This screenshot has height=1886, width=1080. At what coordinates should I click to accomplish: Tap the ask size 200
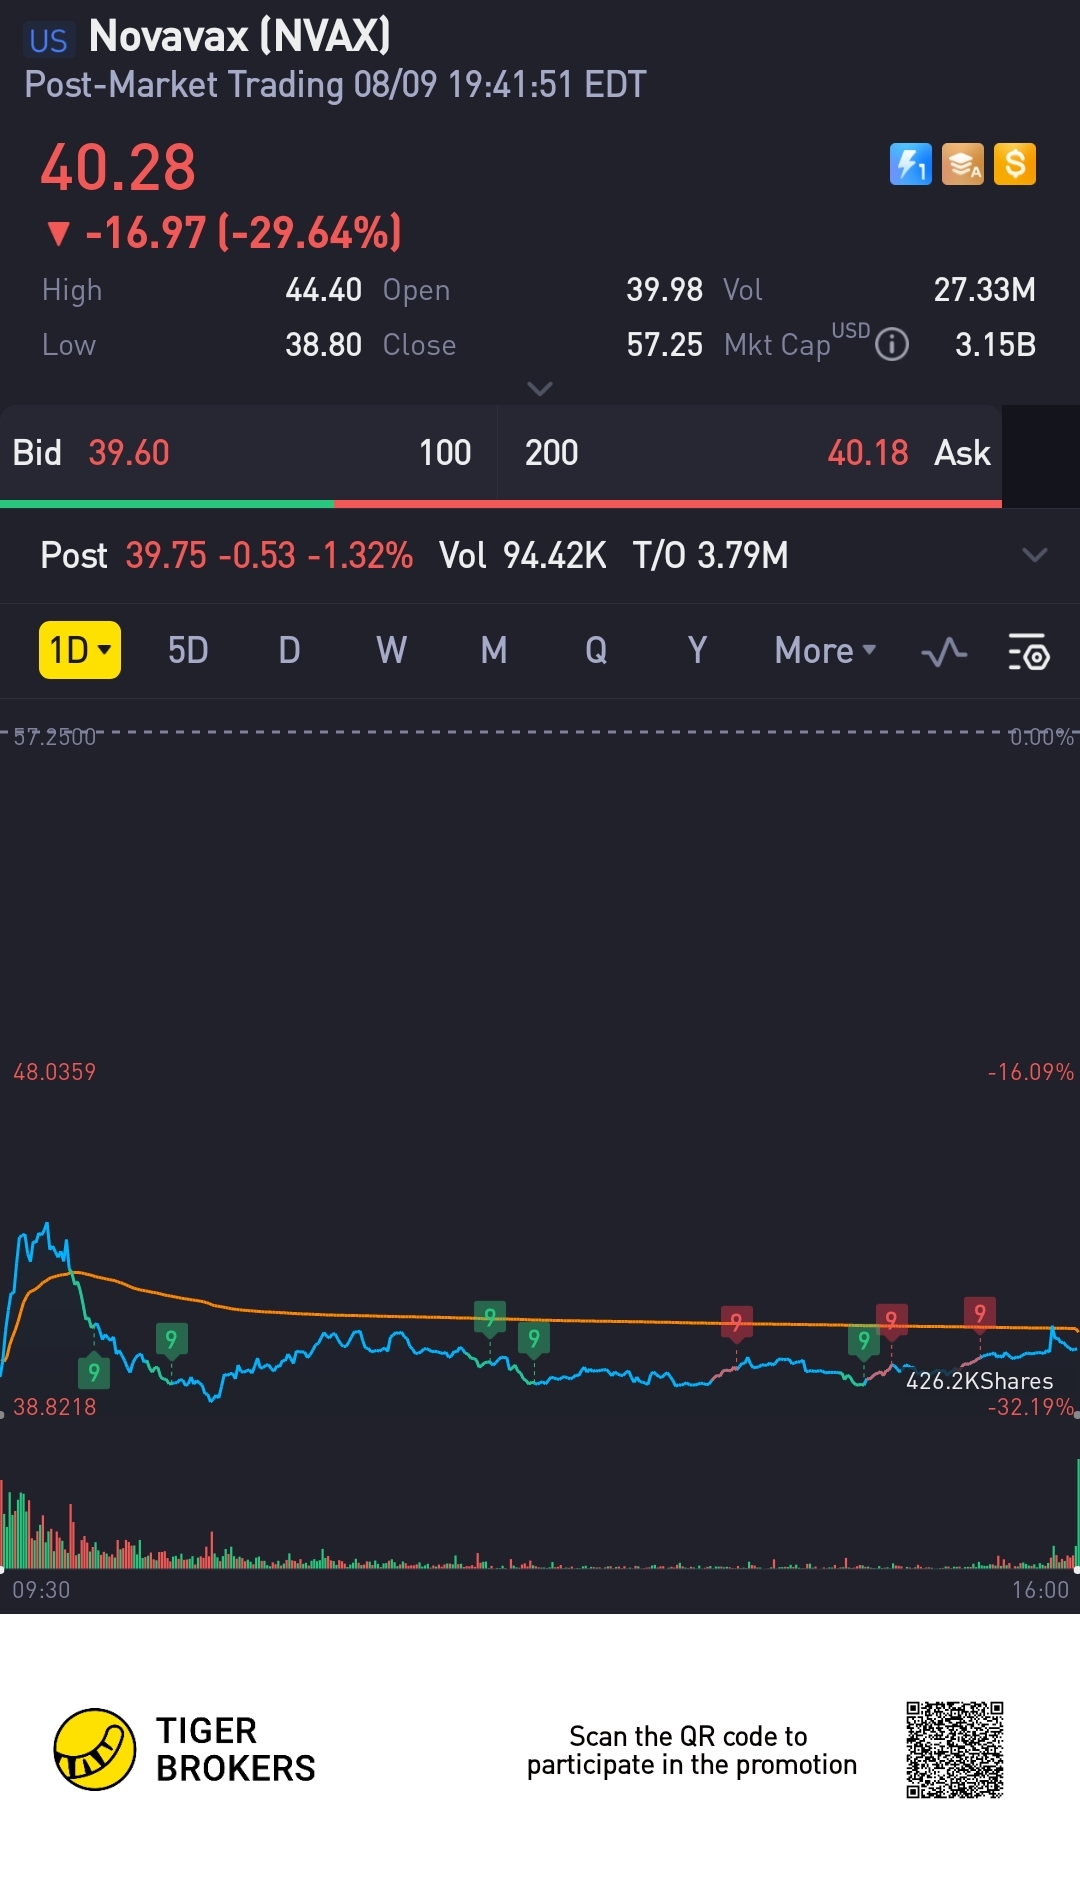552,453
